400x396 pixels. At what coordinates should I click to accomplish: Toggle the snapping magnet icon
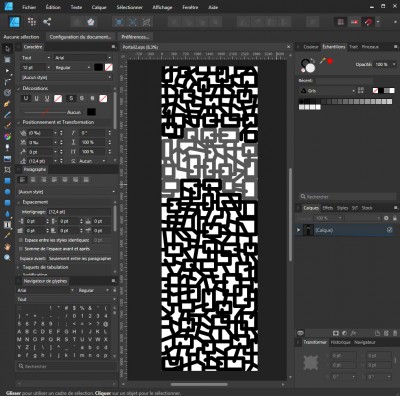[368, 22]
